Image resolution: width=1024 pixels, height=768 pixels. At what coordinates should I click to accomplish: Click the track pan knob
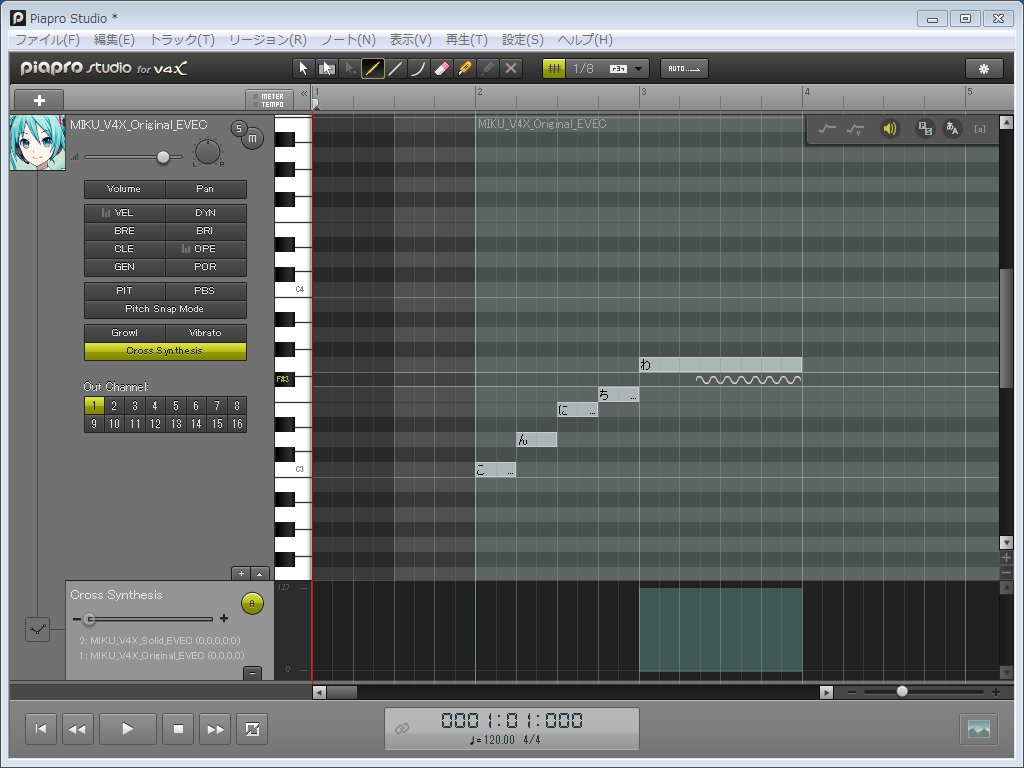click(208, 153)
